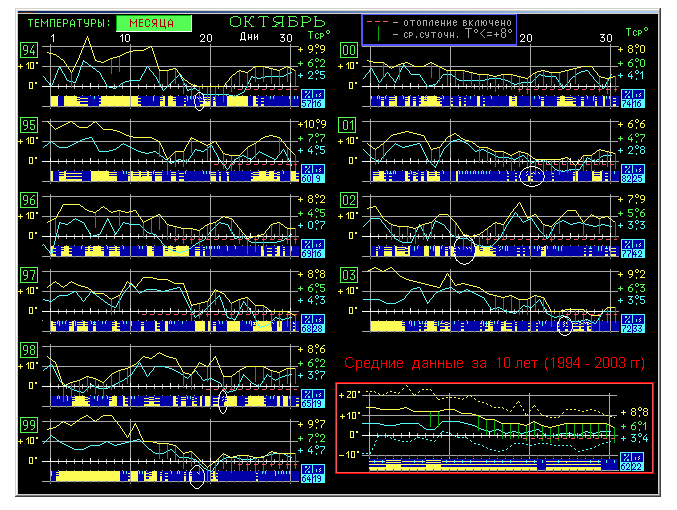Select the year 00 label box
This screenshot has width=677, height=510.
(x=349, y=51)
